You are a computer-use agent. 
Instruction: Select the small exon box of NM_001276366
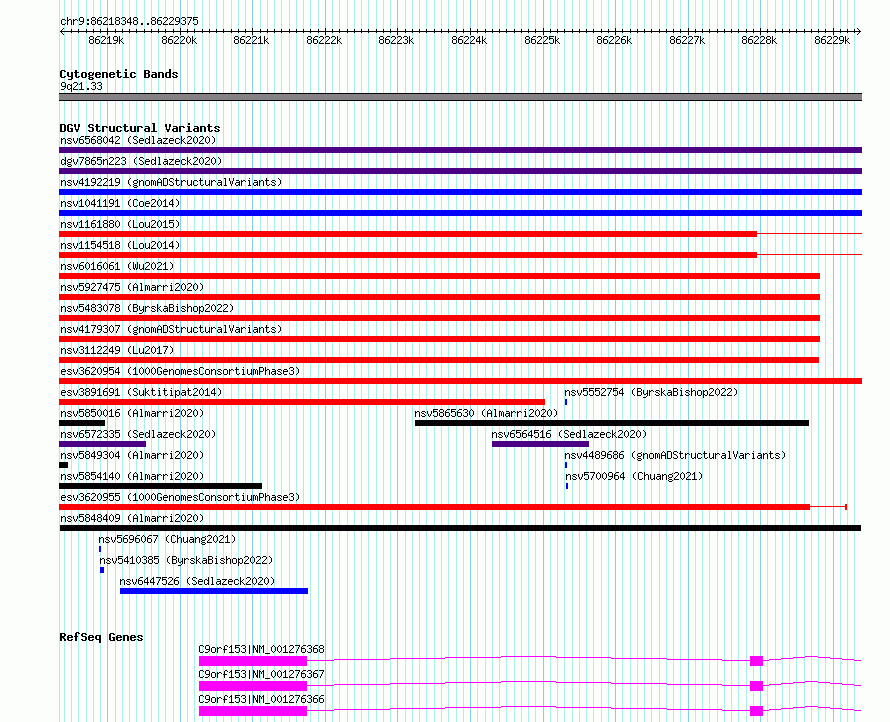(756, 711)
